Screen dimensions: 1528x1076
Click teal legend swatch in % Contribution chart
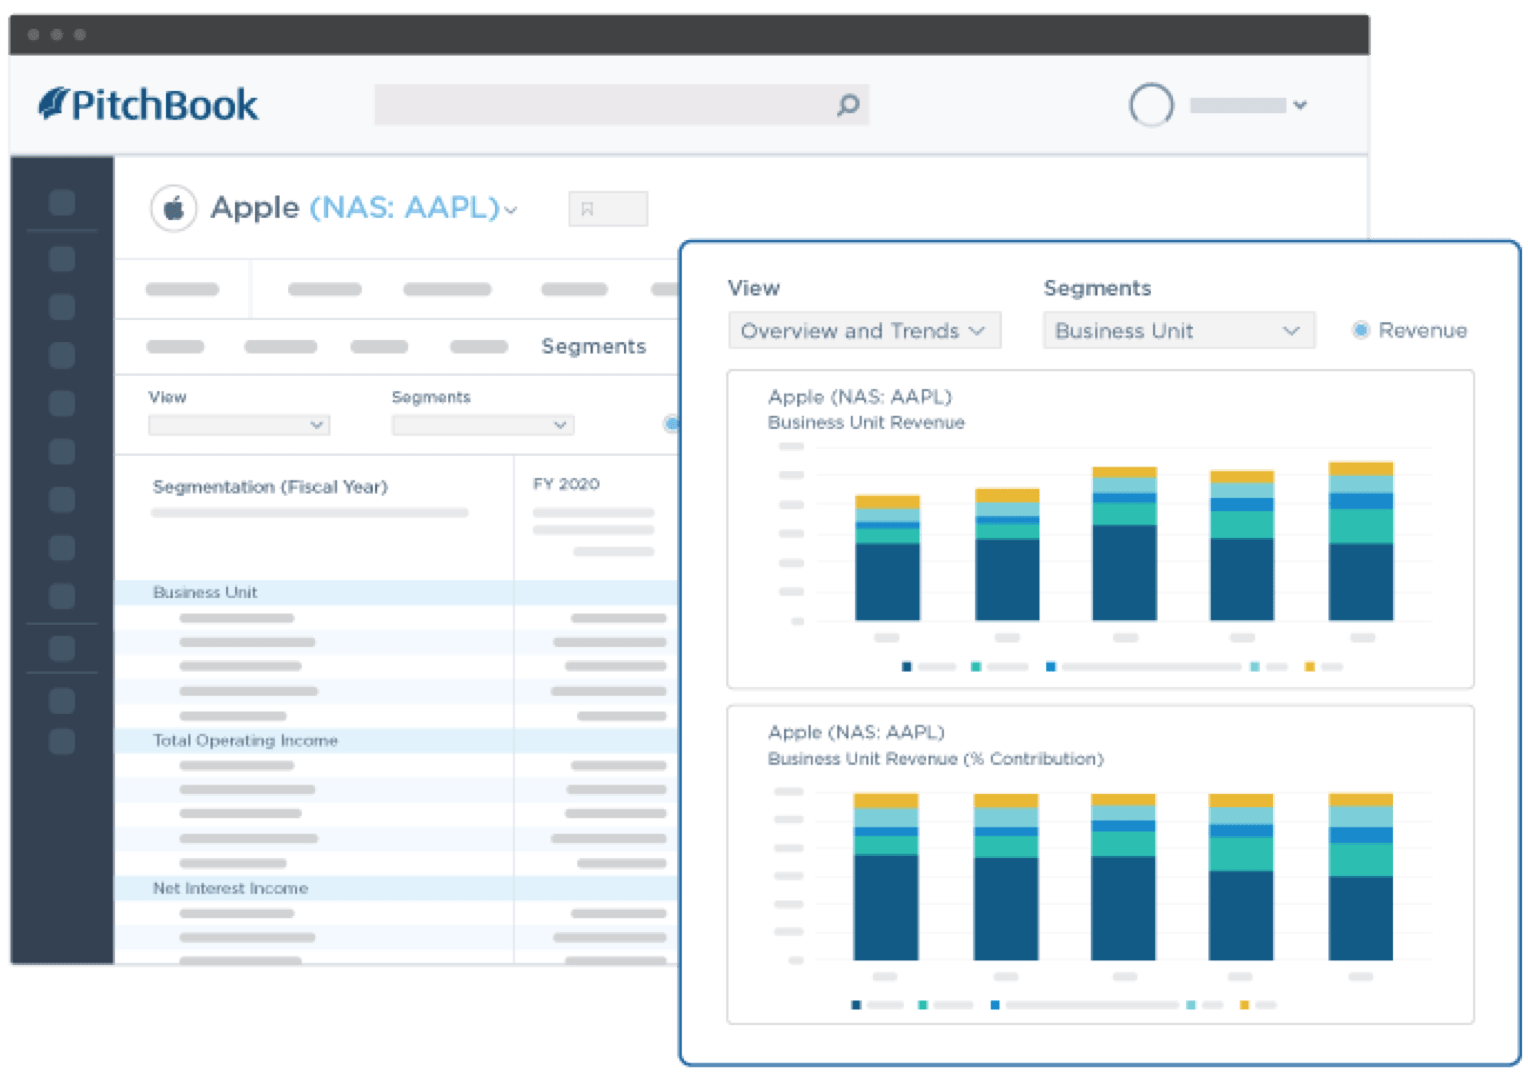point(922,1005)
